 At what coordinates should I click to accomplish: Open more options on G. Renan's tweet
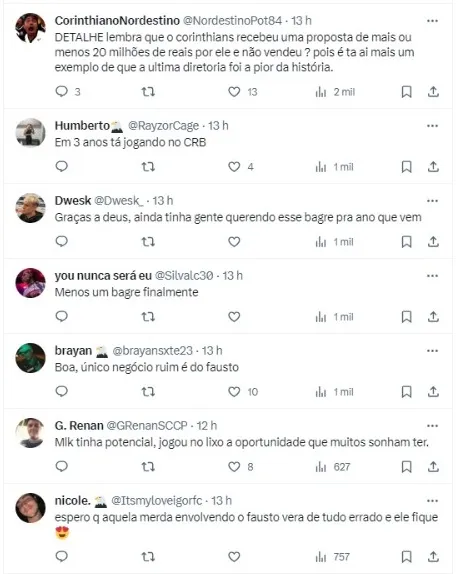tap(432, 426)
